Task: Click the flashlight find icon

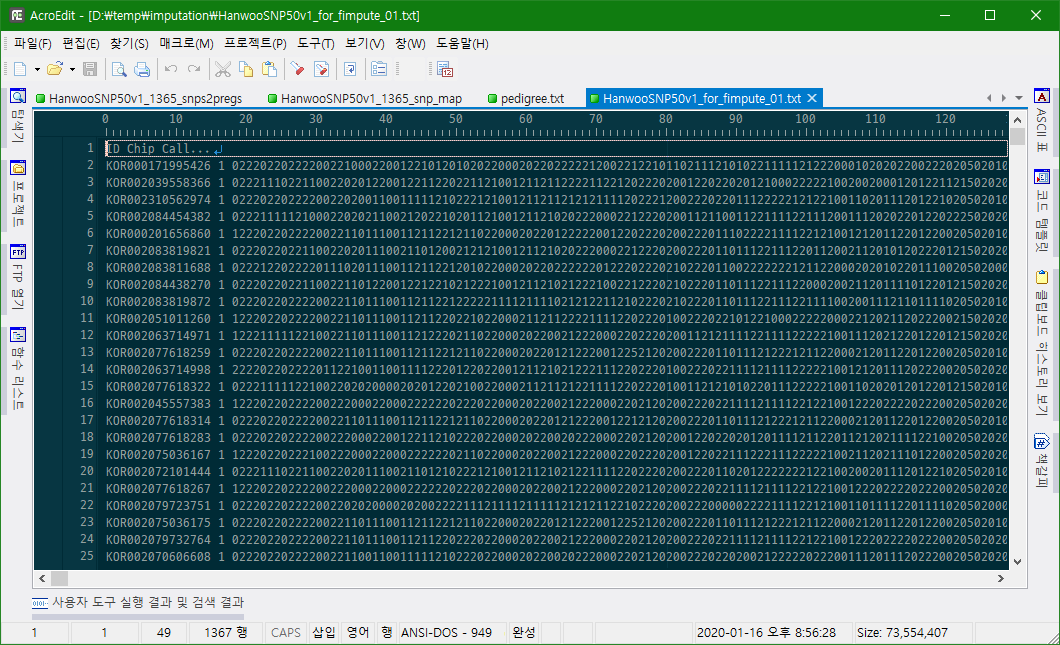Action: coord(297,69)
